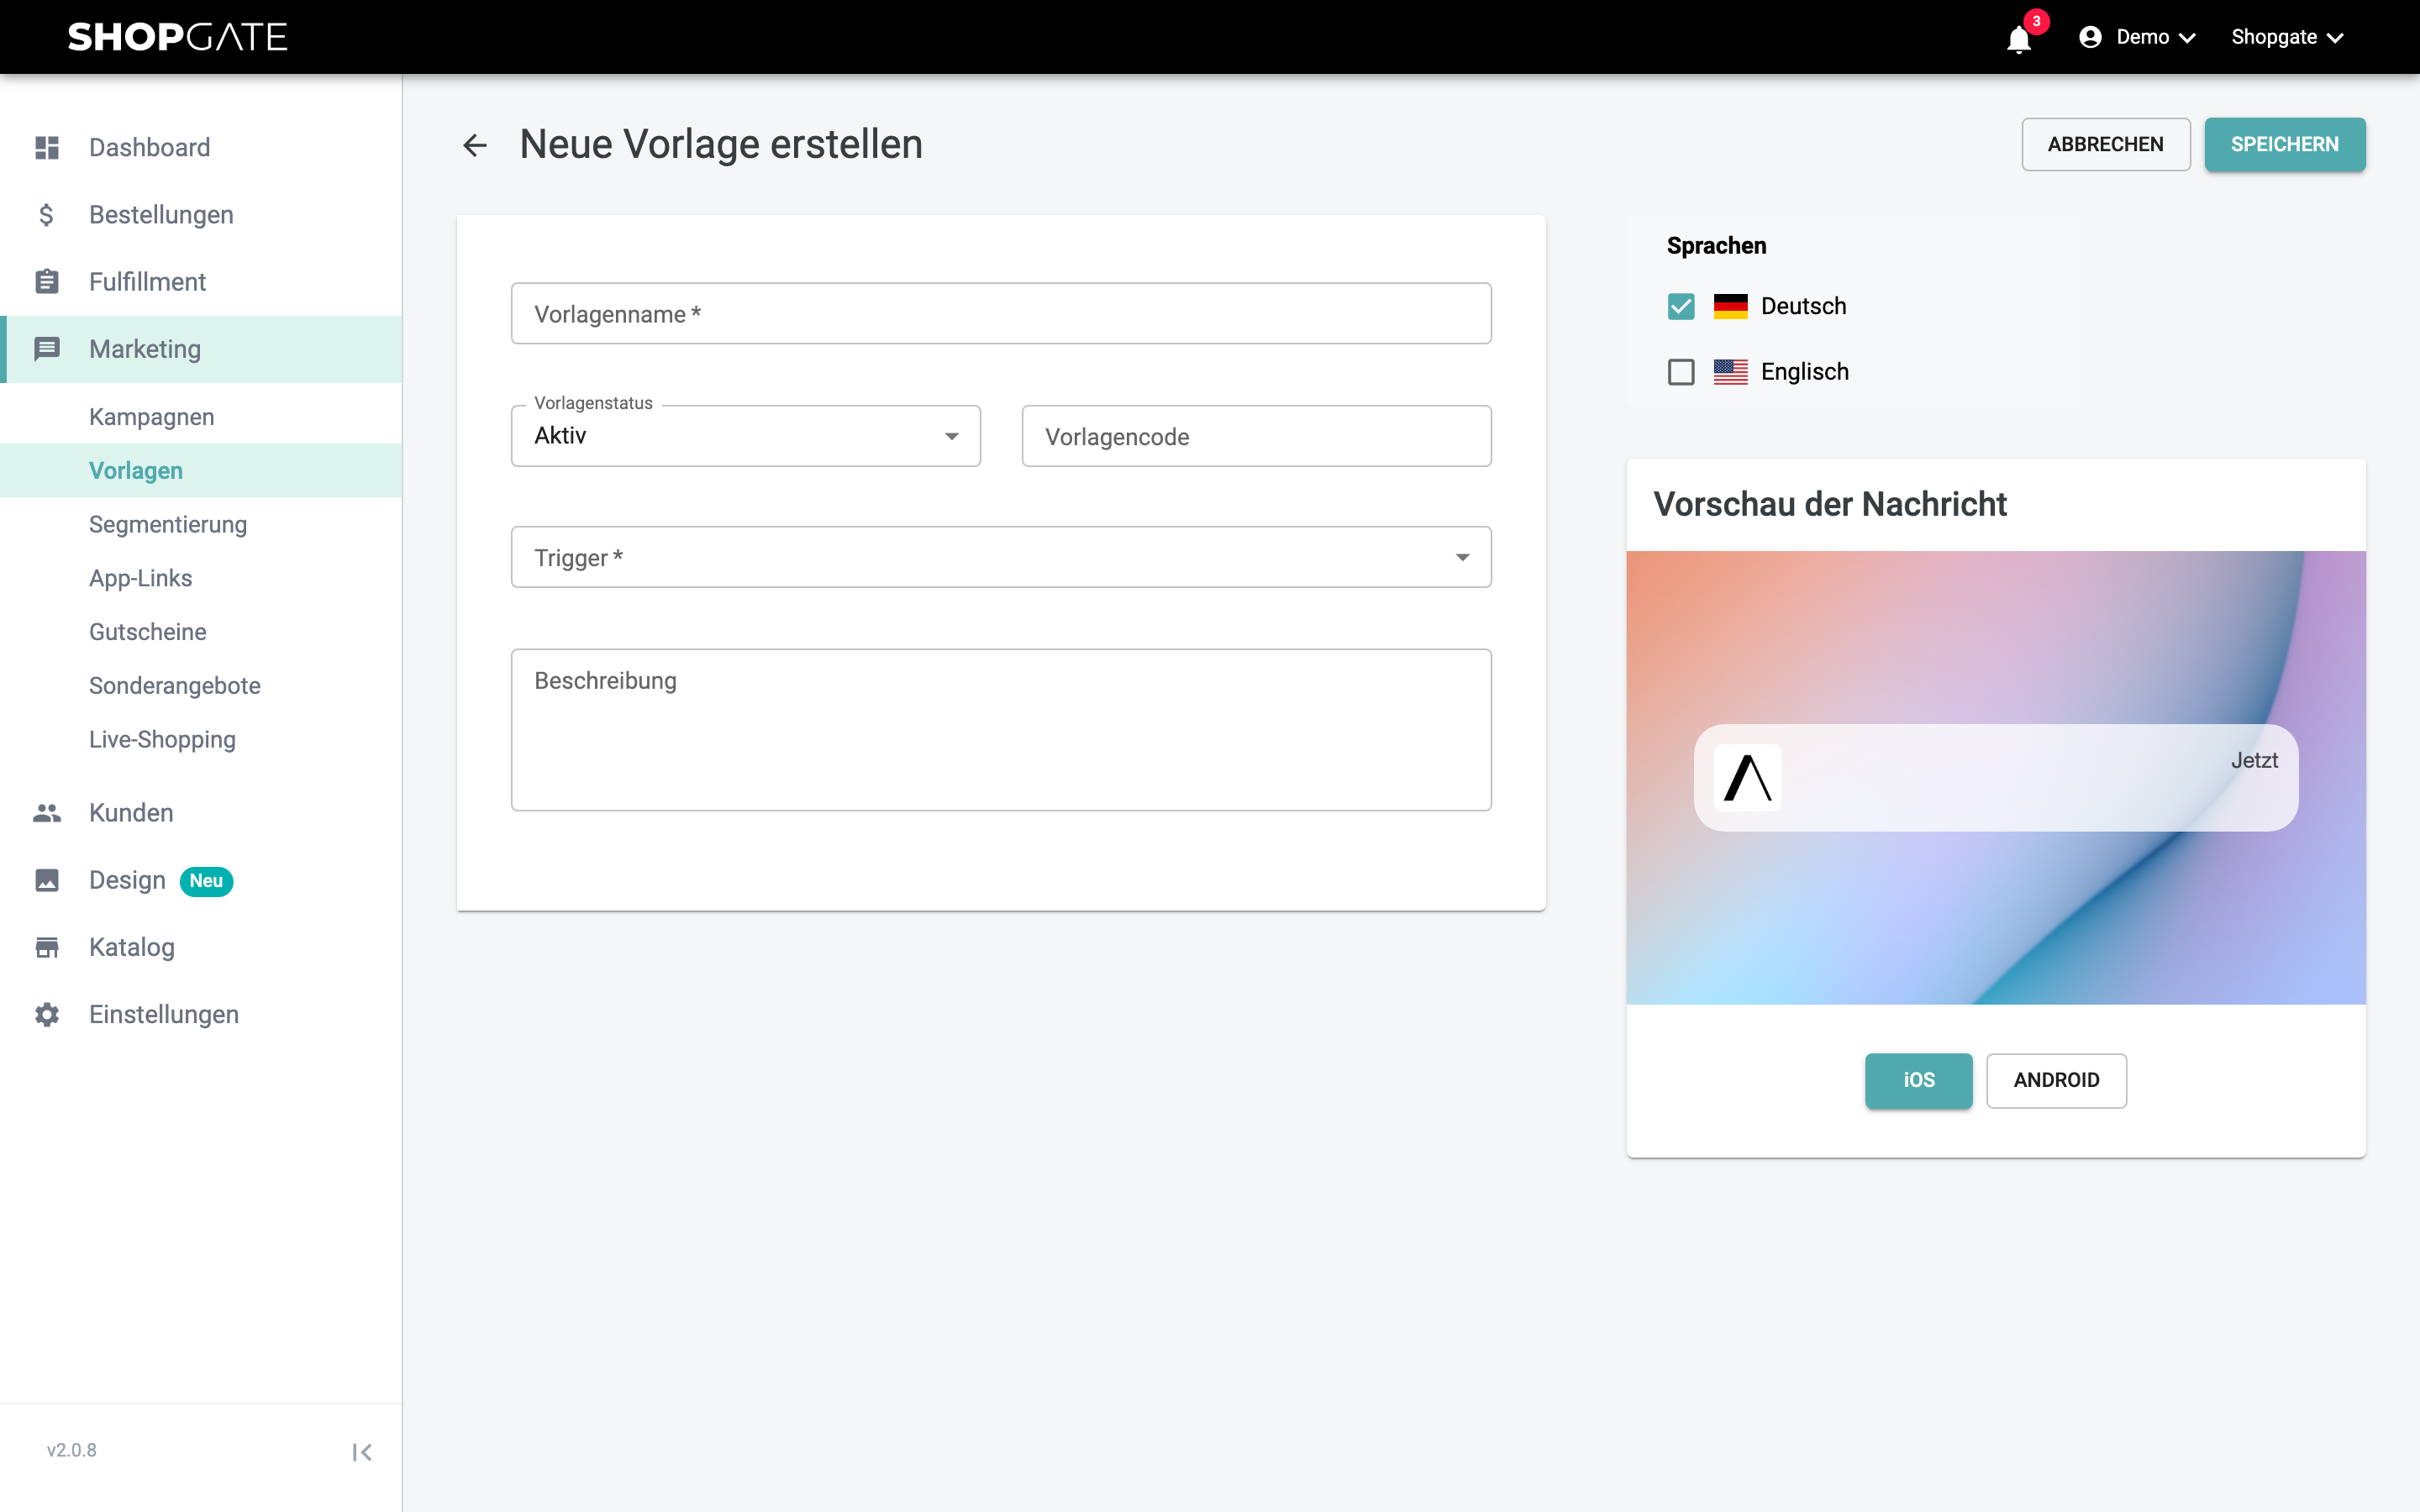
Task: Click the German flag icon
Action: click(1730, 306)
